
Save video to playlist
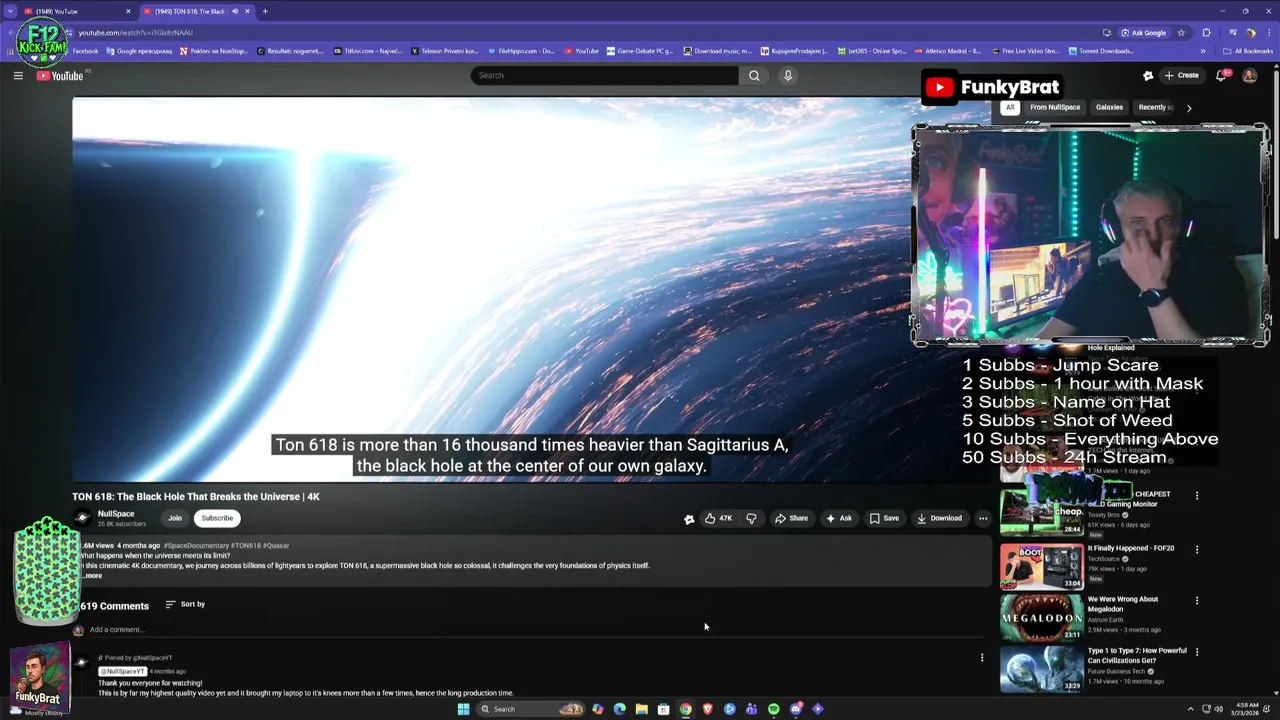point(884,518)
